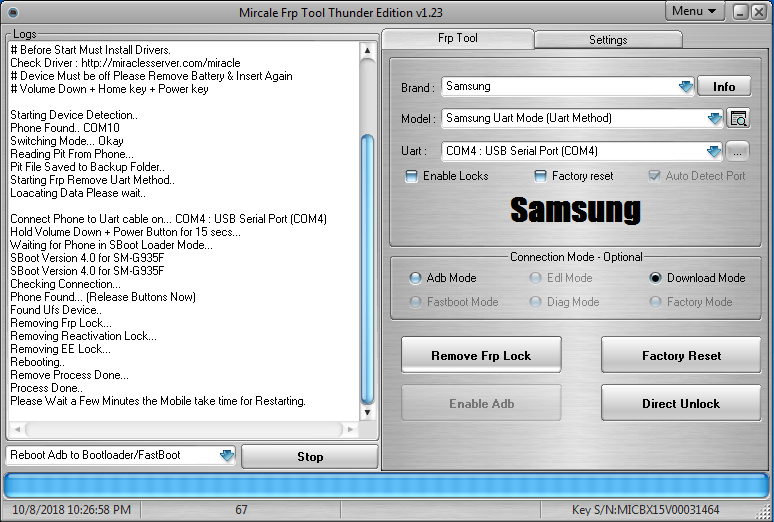Click the Direct Unlock button
The width and height of the screenshot is (774, 522).
681,403
